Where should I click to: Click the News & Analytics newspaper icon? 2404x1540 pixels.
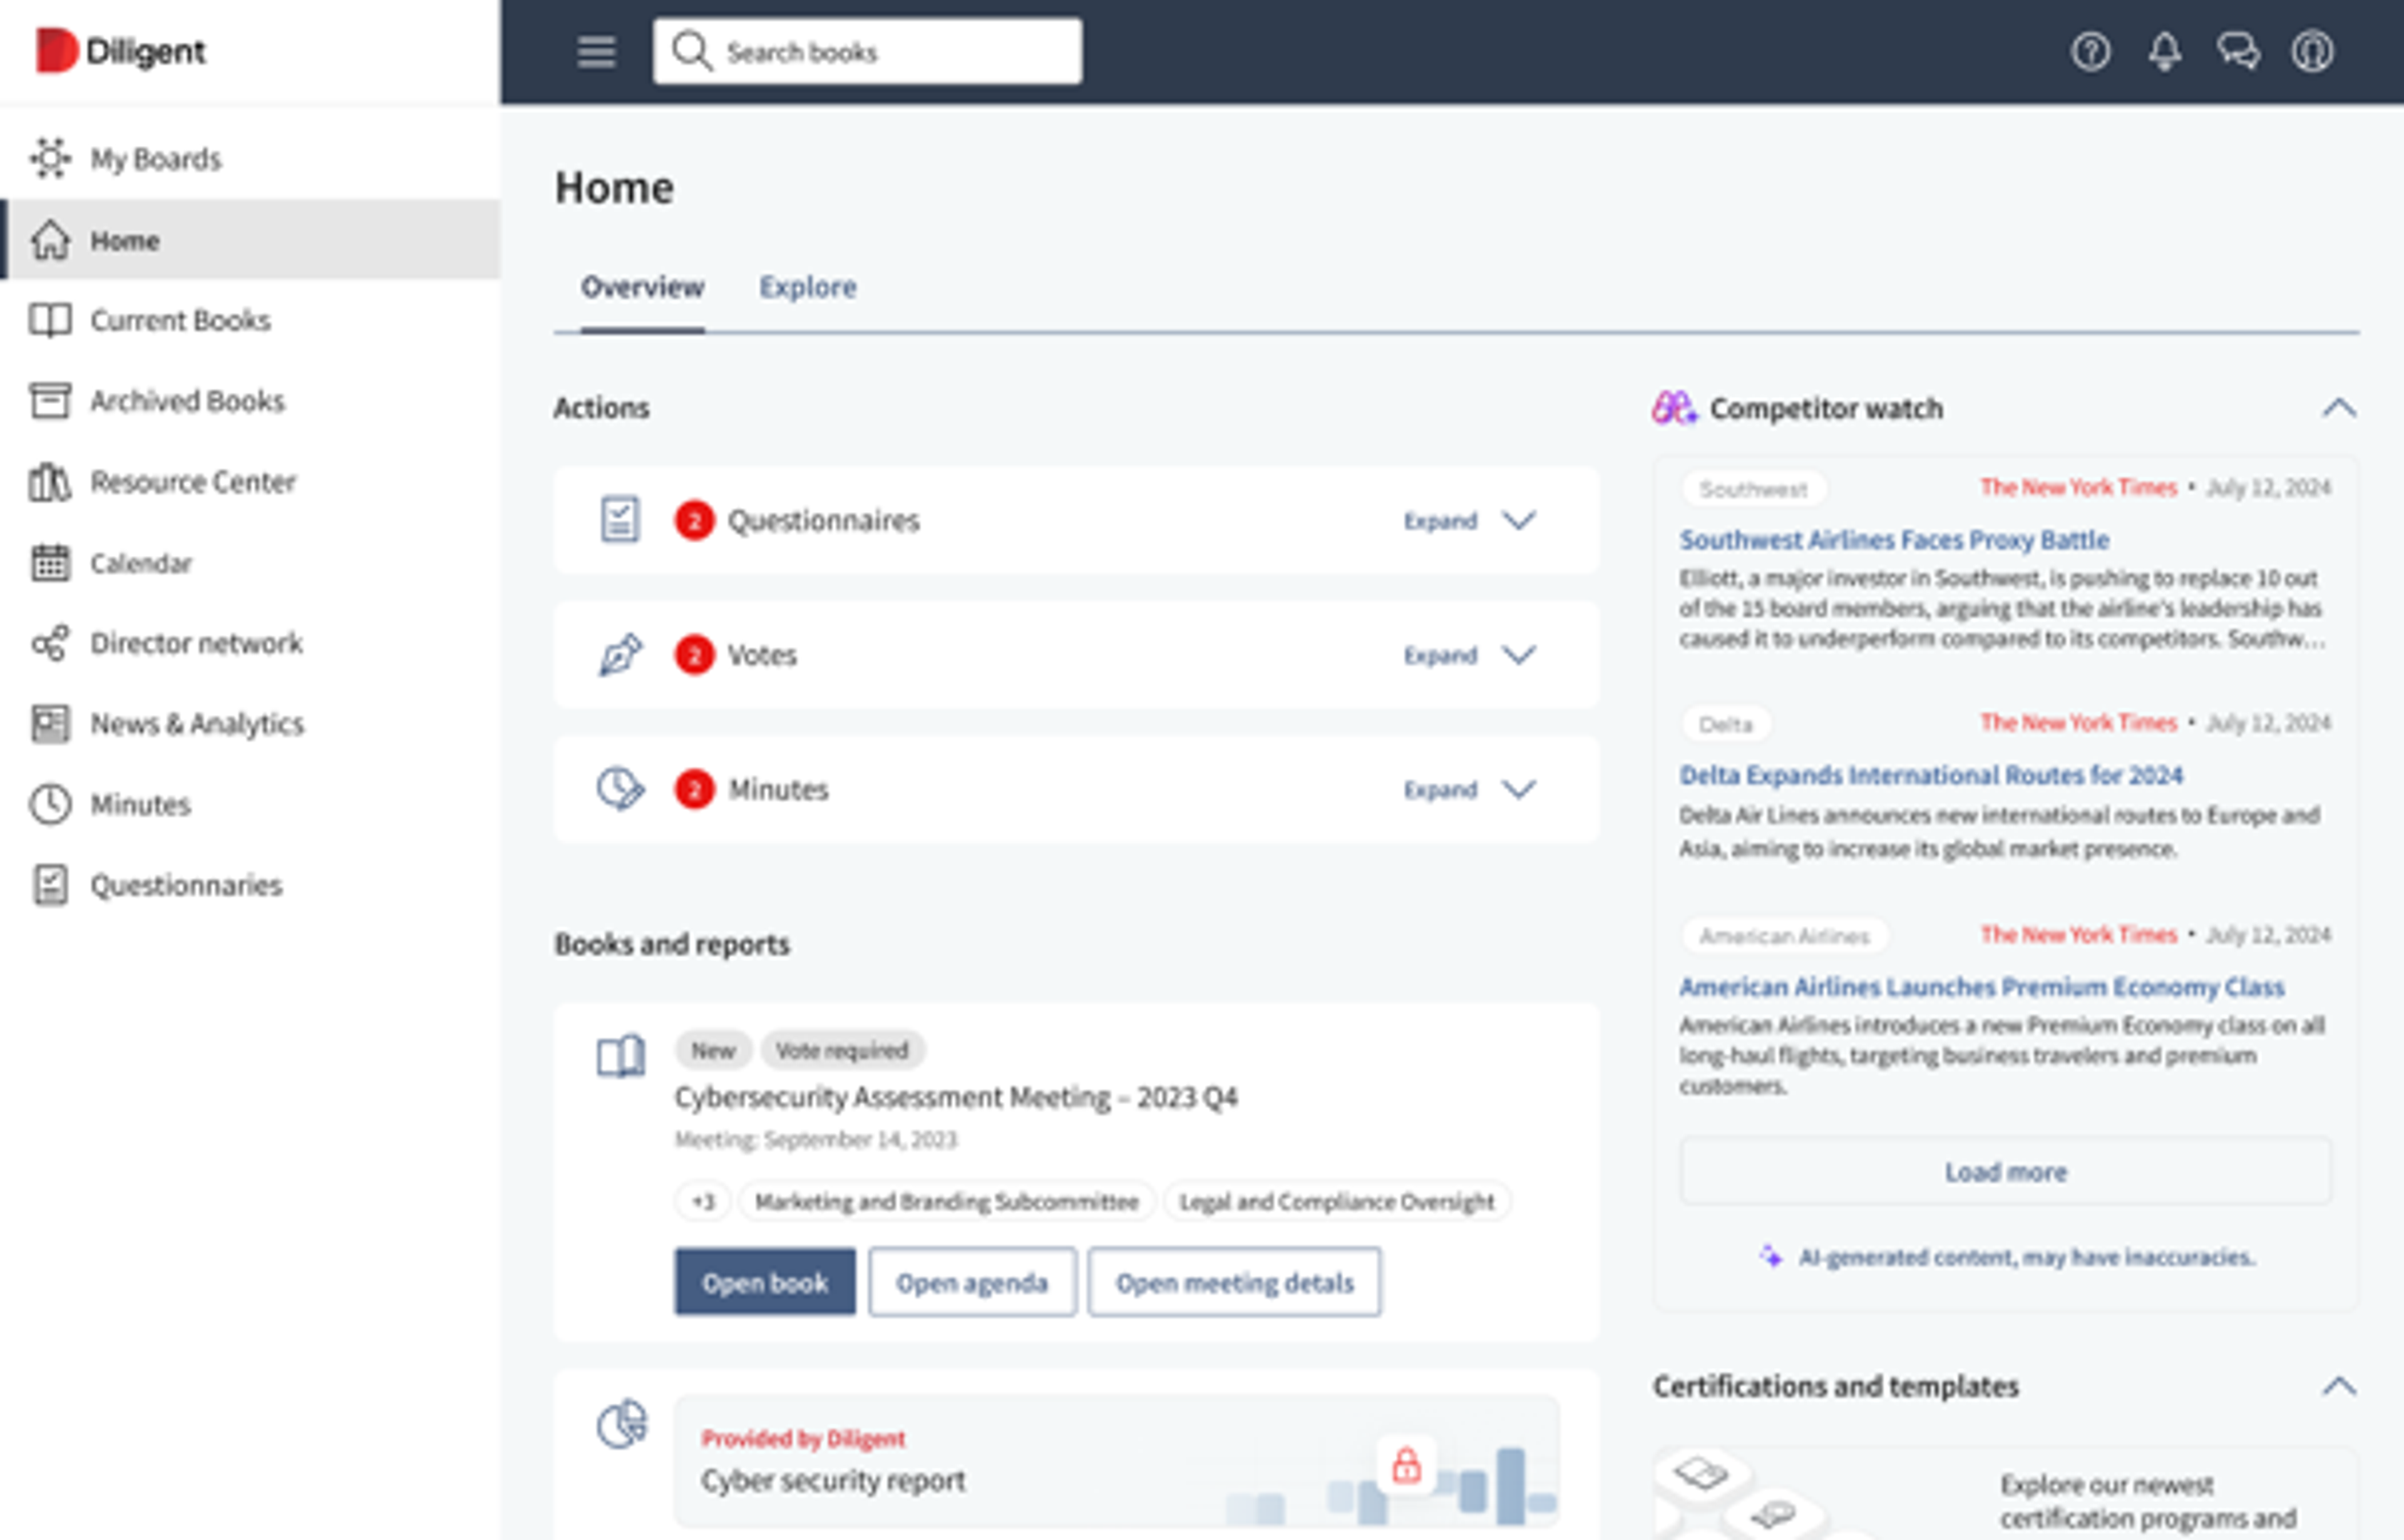50,723
